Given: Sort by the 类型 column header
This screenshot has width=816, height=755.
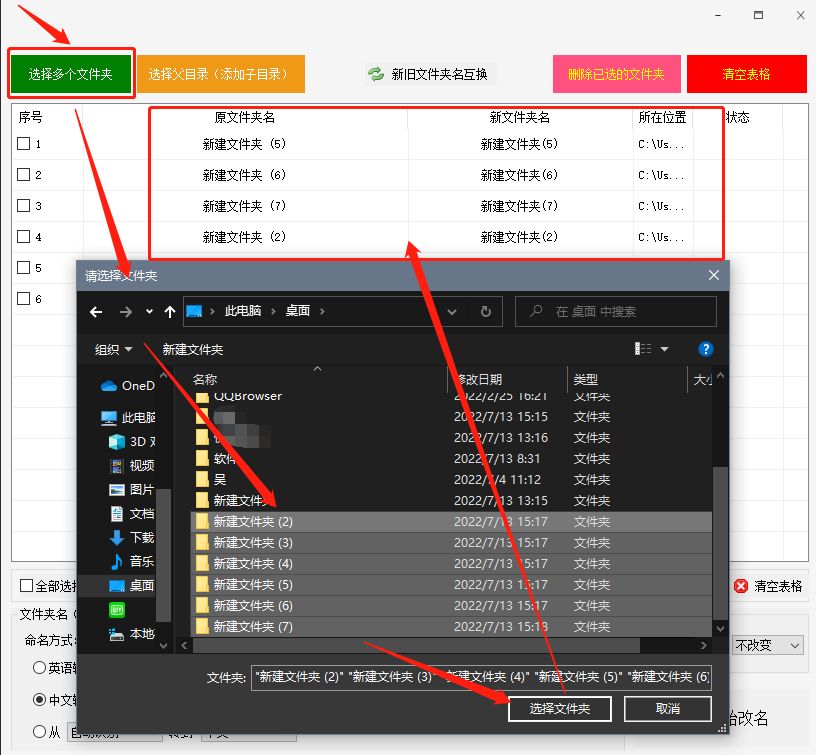Looking at the screenshot, I should (x=586, y=380).
